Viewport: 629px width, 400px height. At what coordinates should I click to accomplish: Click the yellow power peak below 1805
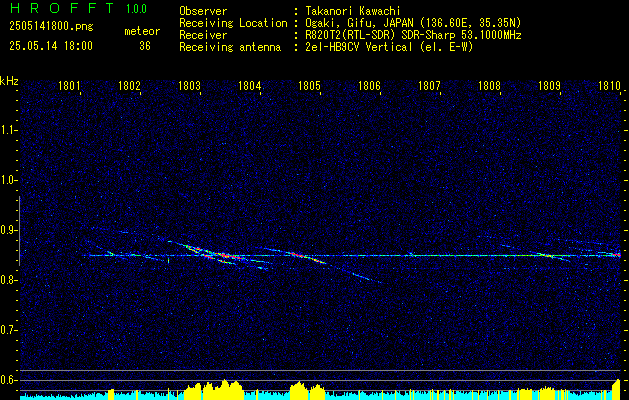tap(307, 391)
